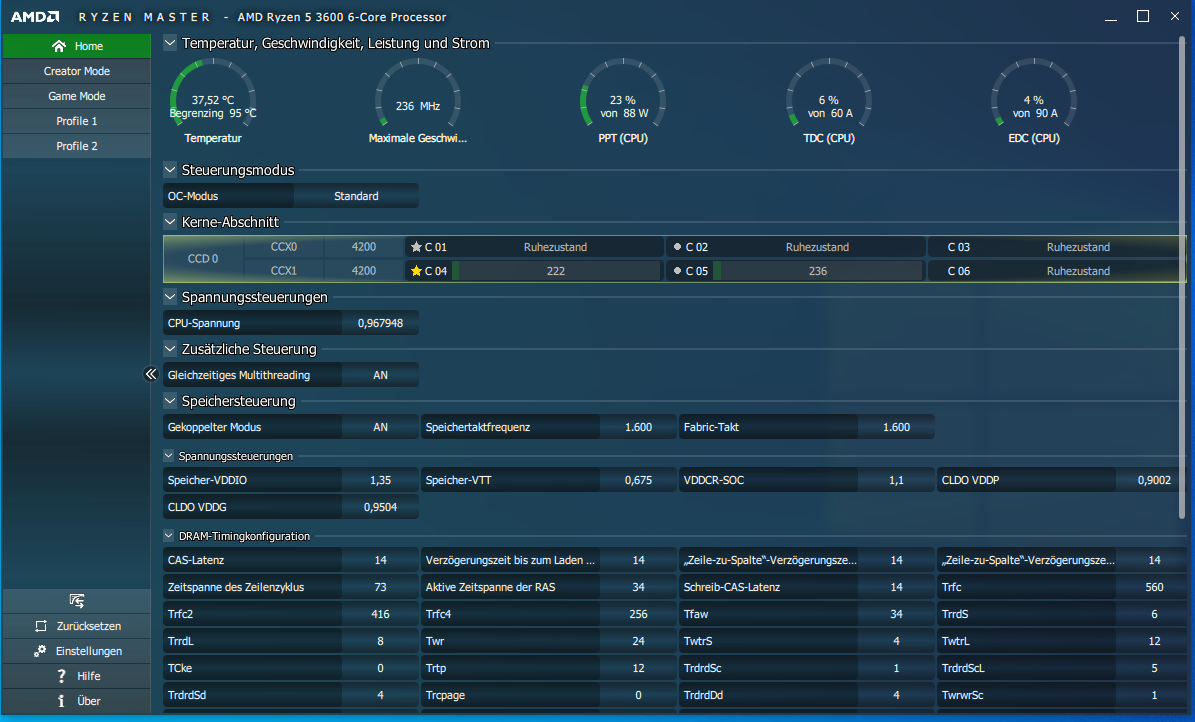The image size is (1195, 722).
Task: Collapse the sidebar with double-arrow icon
Action: click(151, 374)
